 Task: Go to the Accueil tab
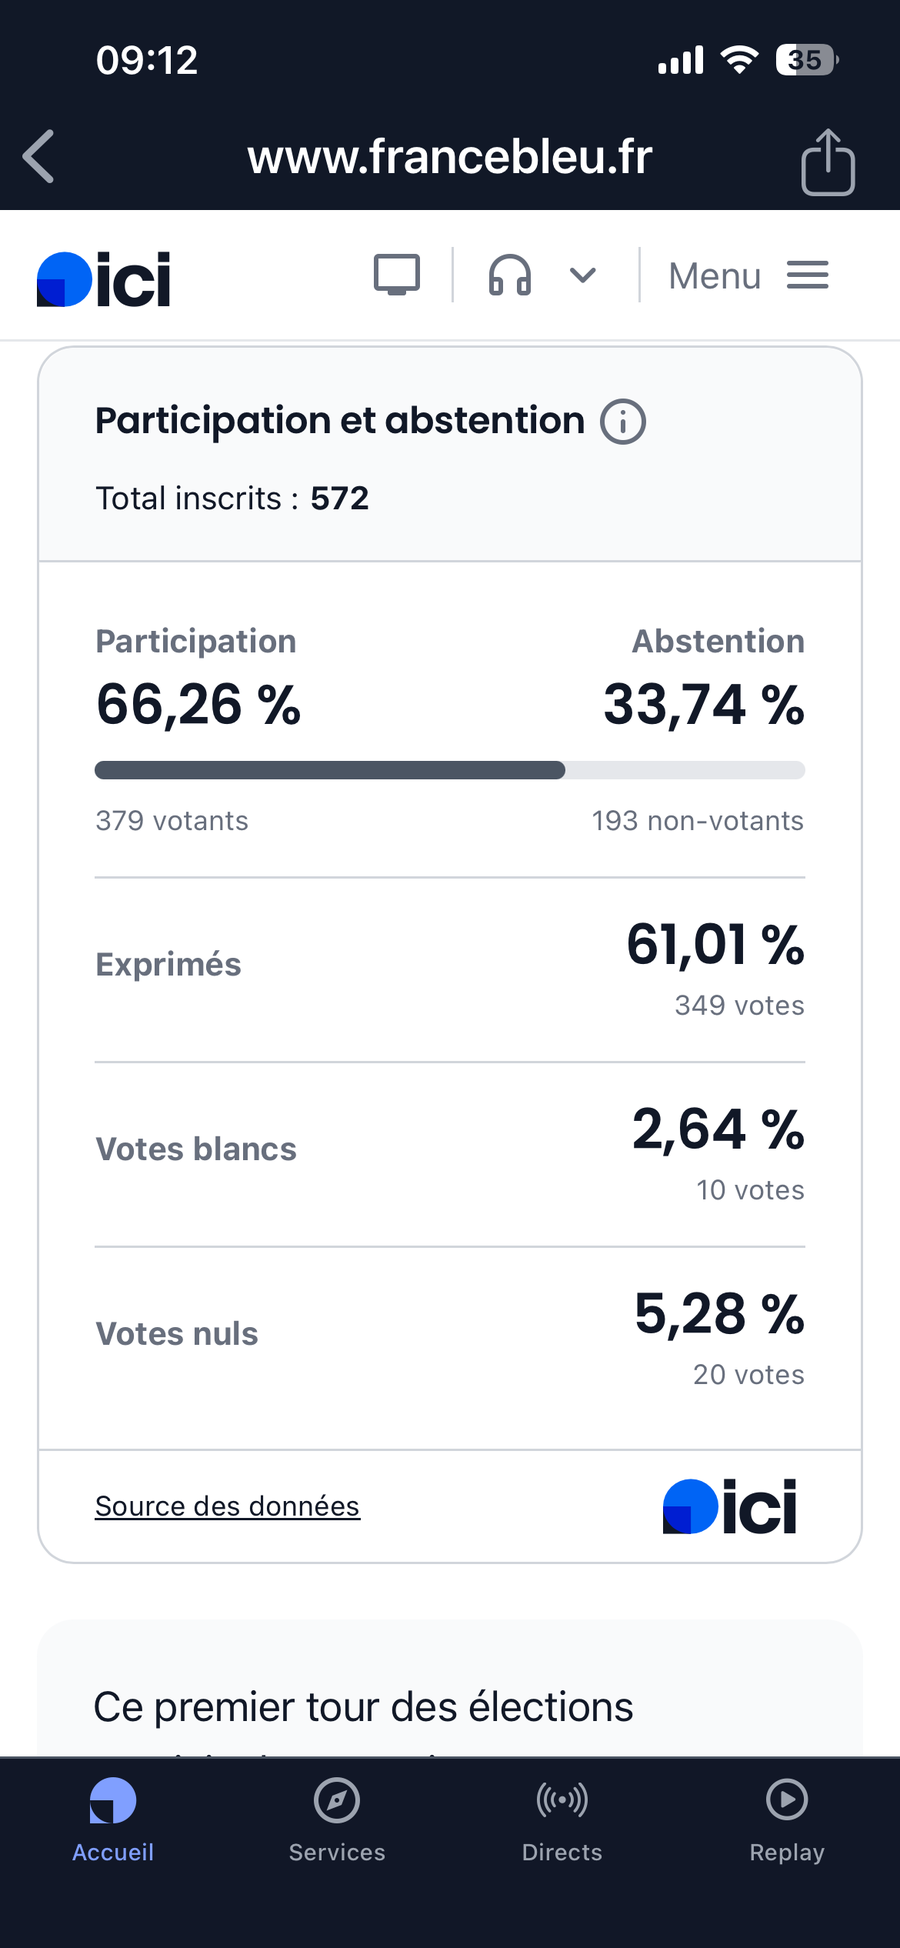[113, 1820]
